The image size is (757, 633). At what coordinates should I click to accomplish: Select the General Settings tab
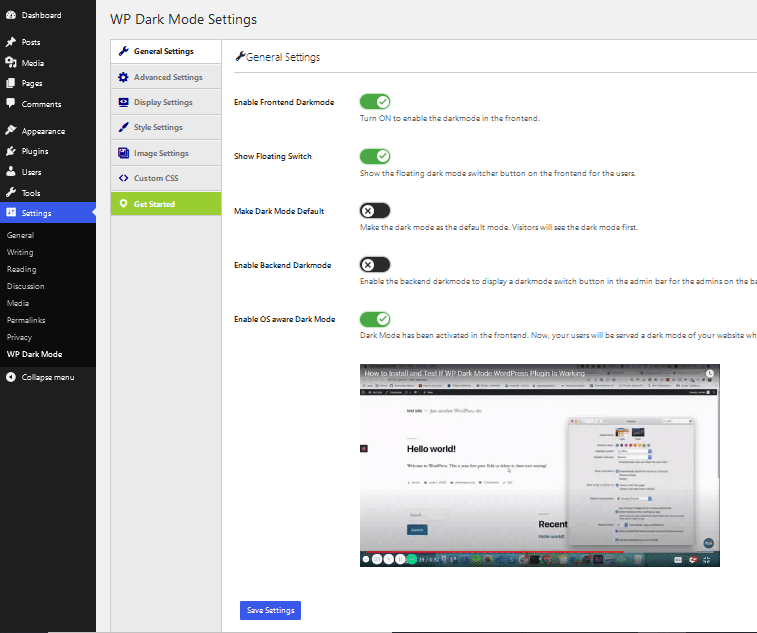[x=166, y=51]
